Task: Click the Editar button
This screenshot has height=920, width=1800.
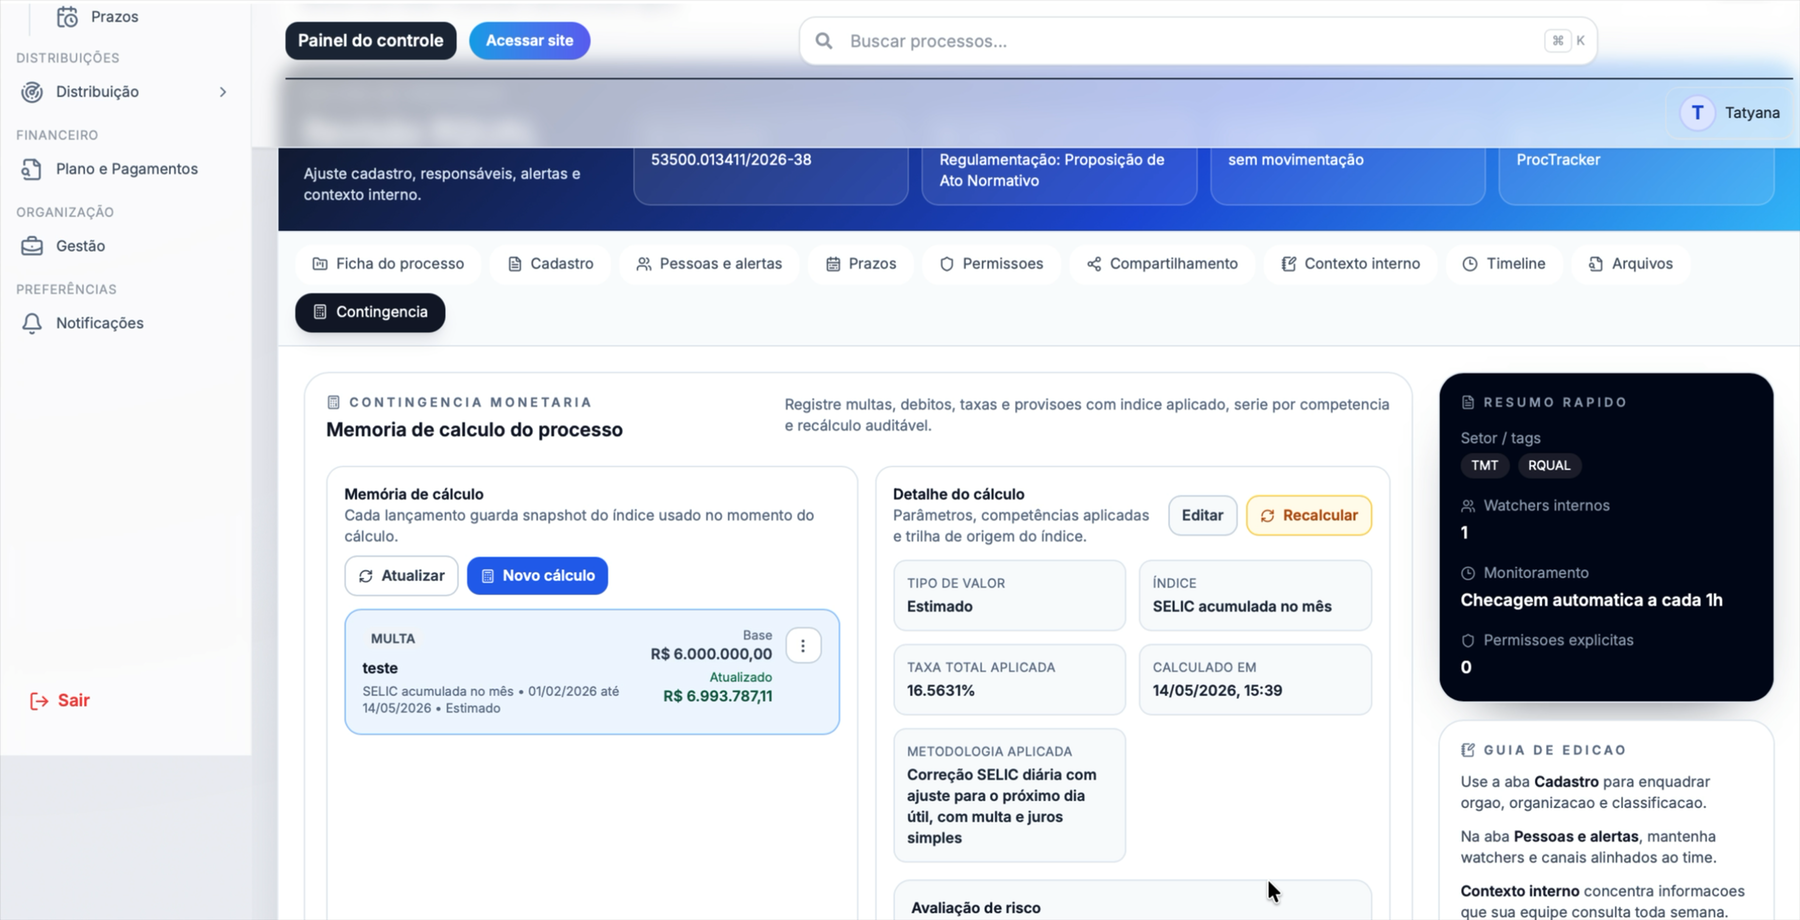Action: click(x=1202, y=516)
